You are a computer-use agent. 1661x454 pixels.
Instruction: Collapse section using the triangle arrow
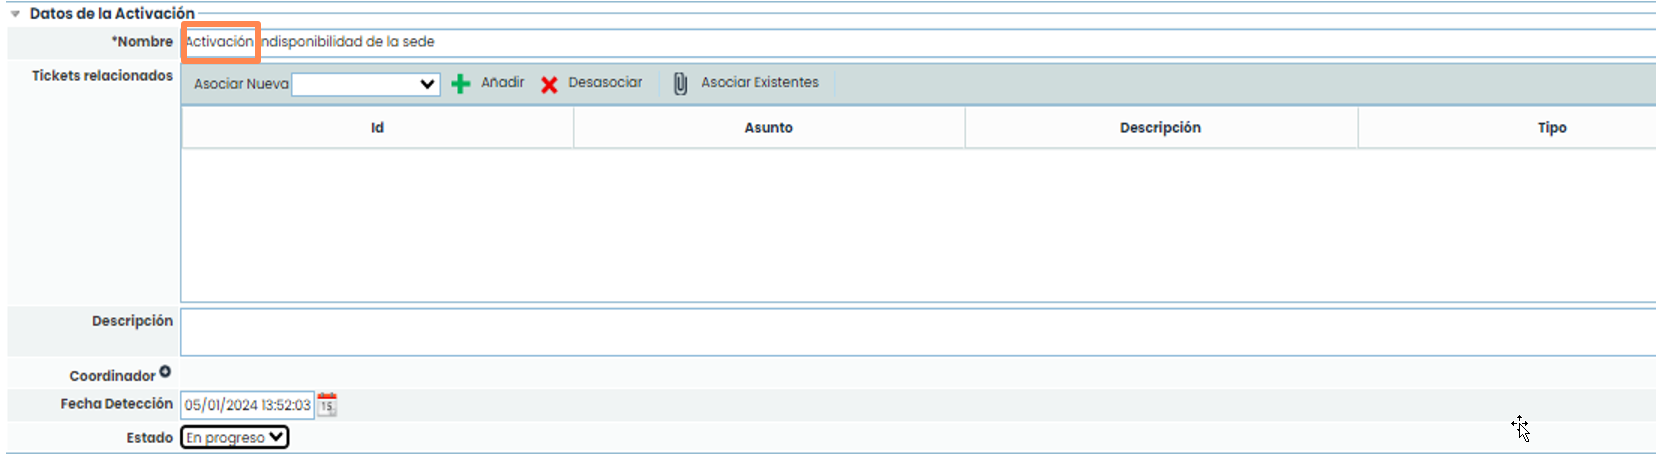15,14
